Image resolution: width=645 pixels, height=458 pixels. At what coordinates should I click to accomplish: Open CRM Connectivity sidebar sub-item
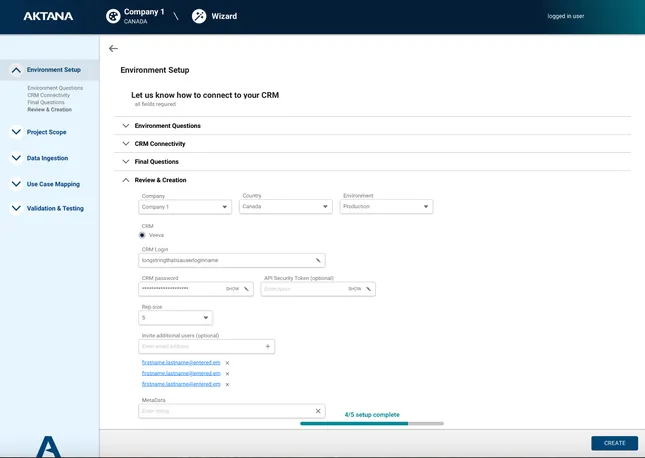pyautogui.click(x=49, y=95)
